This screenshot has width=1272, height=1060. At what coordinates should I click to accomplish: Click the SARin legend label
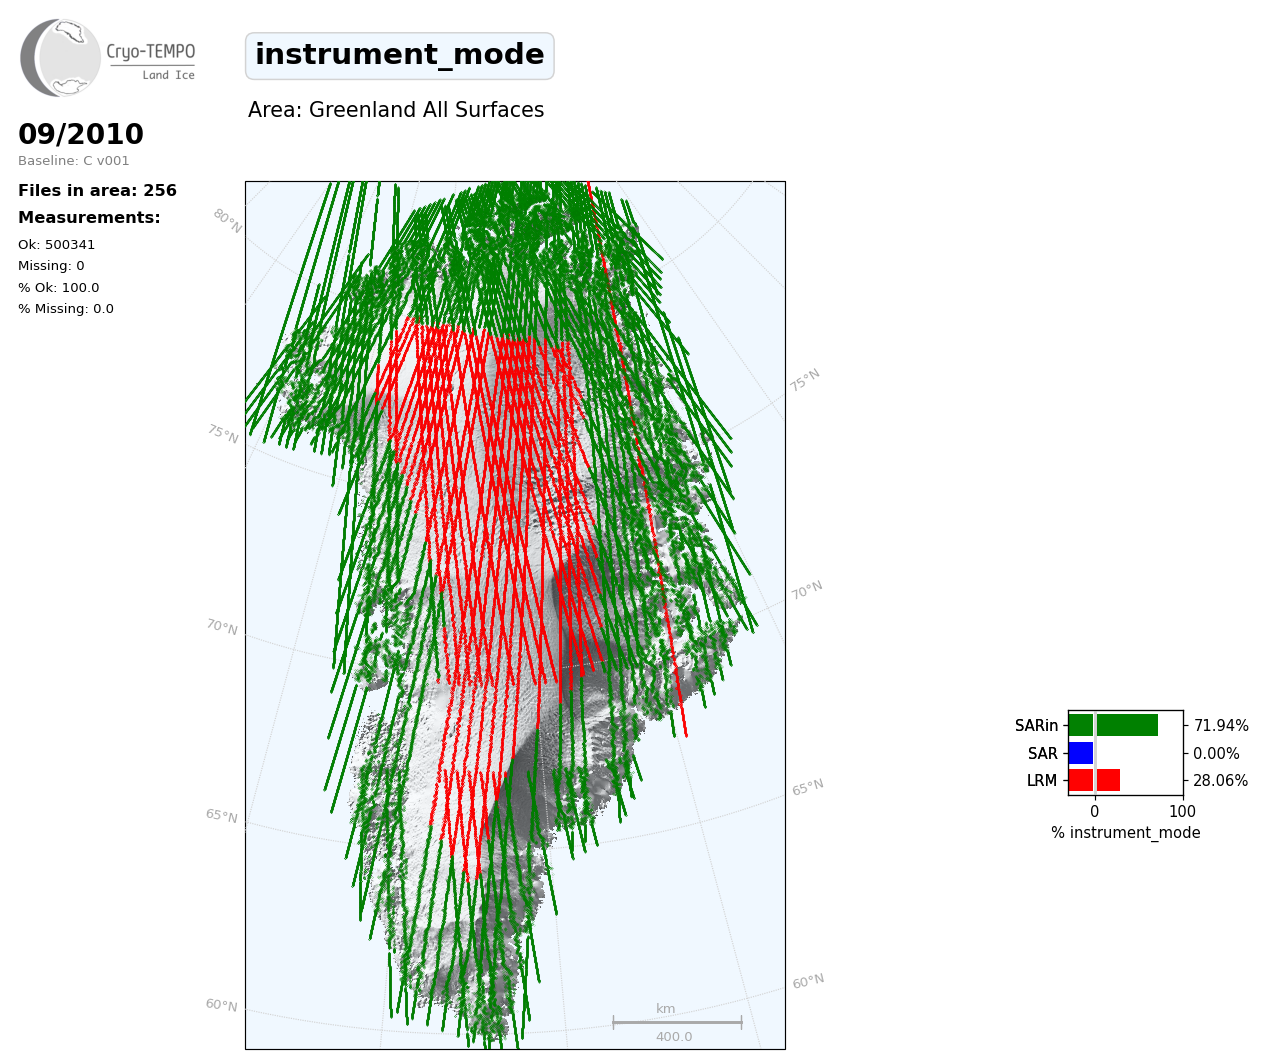(x=1036, y=726)
